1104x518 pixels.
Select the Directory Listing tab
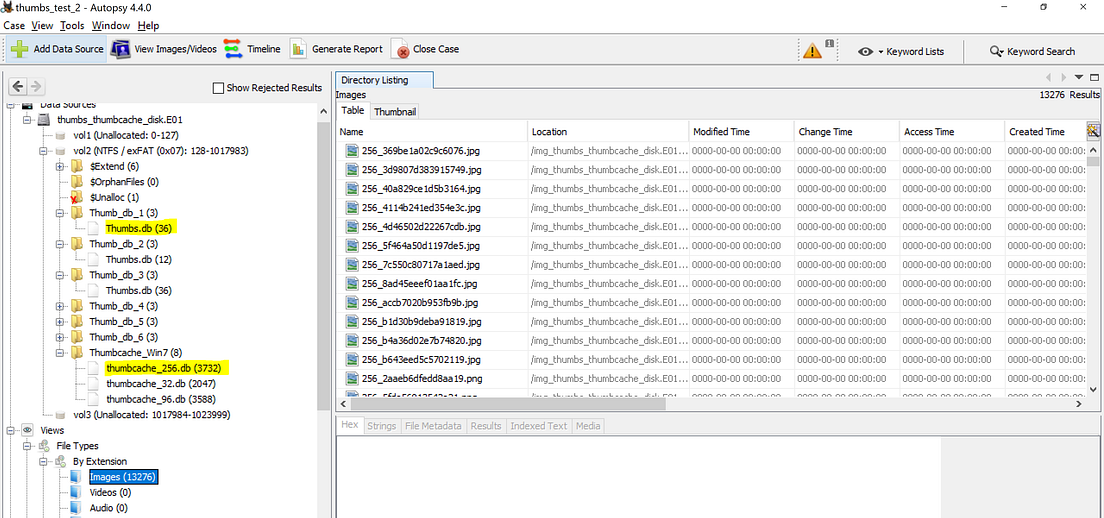point(384,80)
